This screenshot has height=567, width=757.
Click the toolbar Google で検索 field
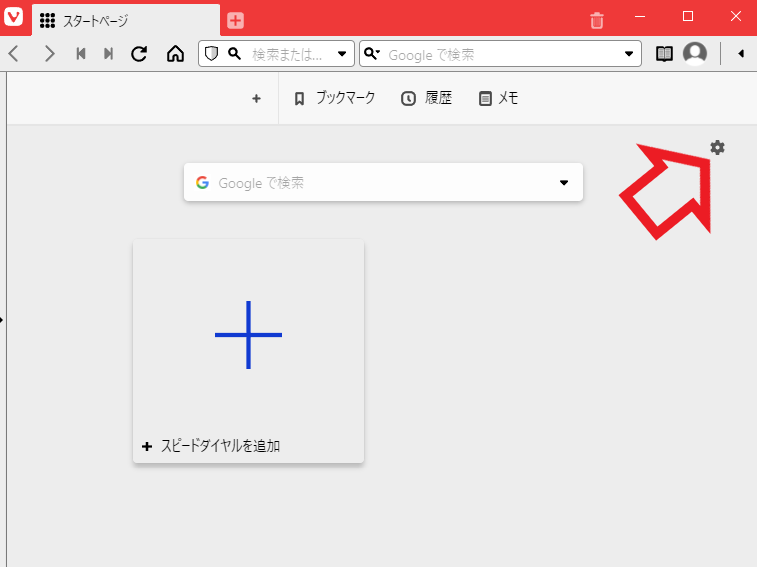pos(502,55)
